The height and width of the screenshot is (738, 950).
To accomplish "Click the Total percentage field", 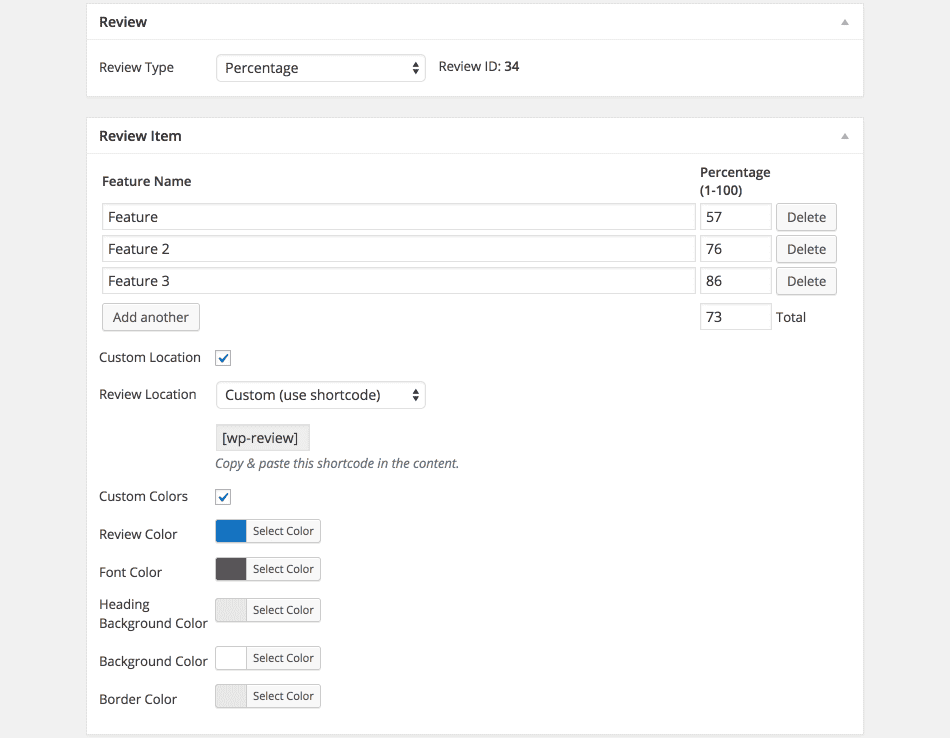I will coord(735,317).
